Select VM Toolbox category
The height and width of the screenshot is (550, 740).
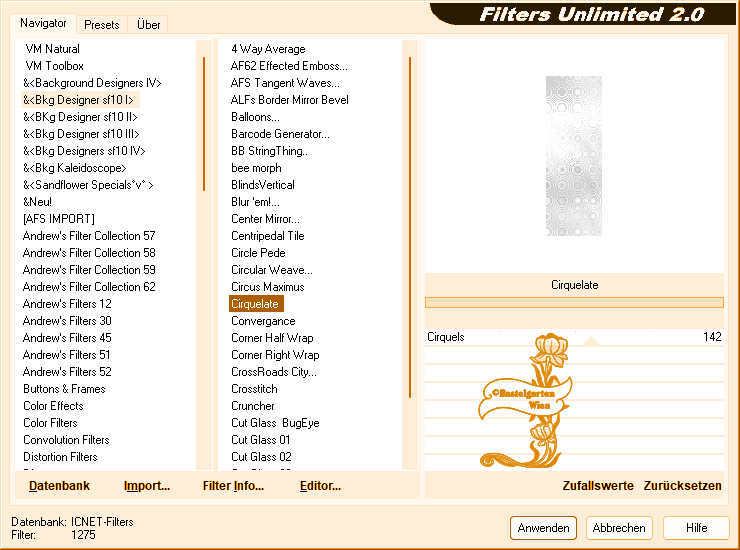pyautogui.click(x=54, y=66)
